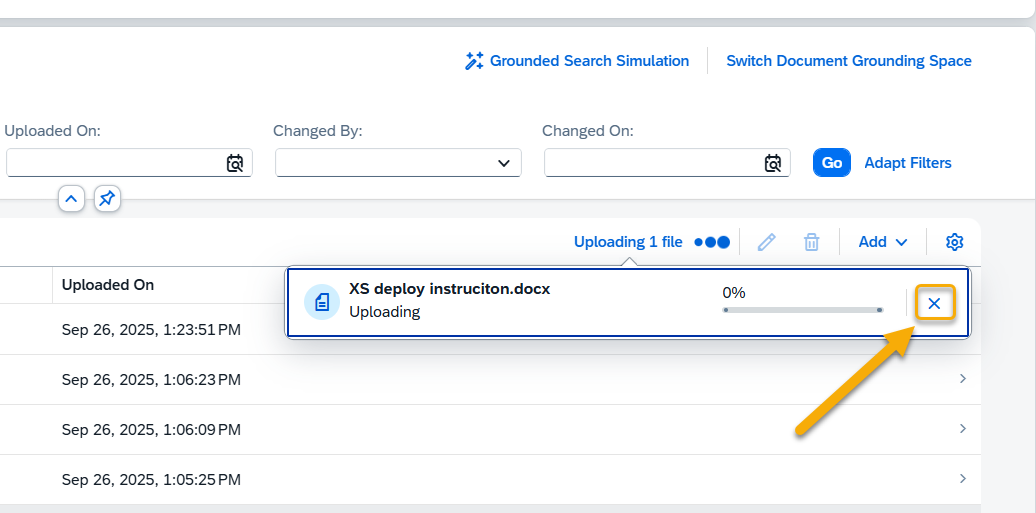Open the row uploaded at 1:06:23 PM via its chevron
This screenshot has height=513, width=1036.
point(962,379)
